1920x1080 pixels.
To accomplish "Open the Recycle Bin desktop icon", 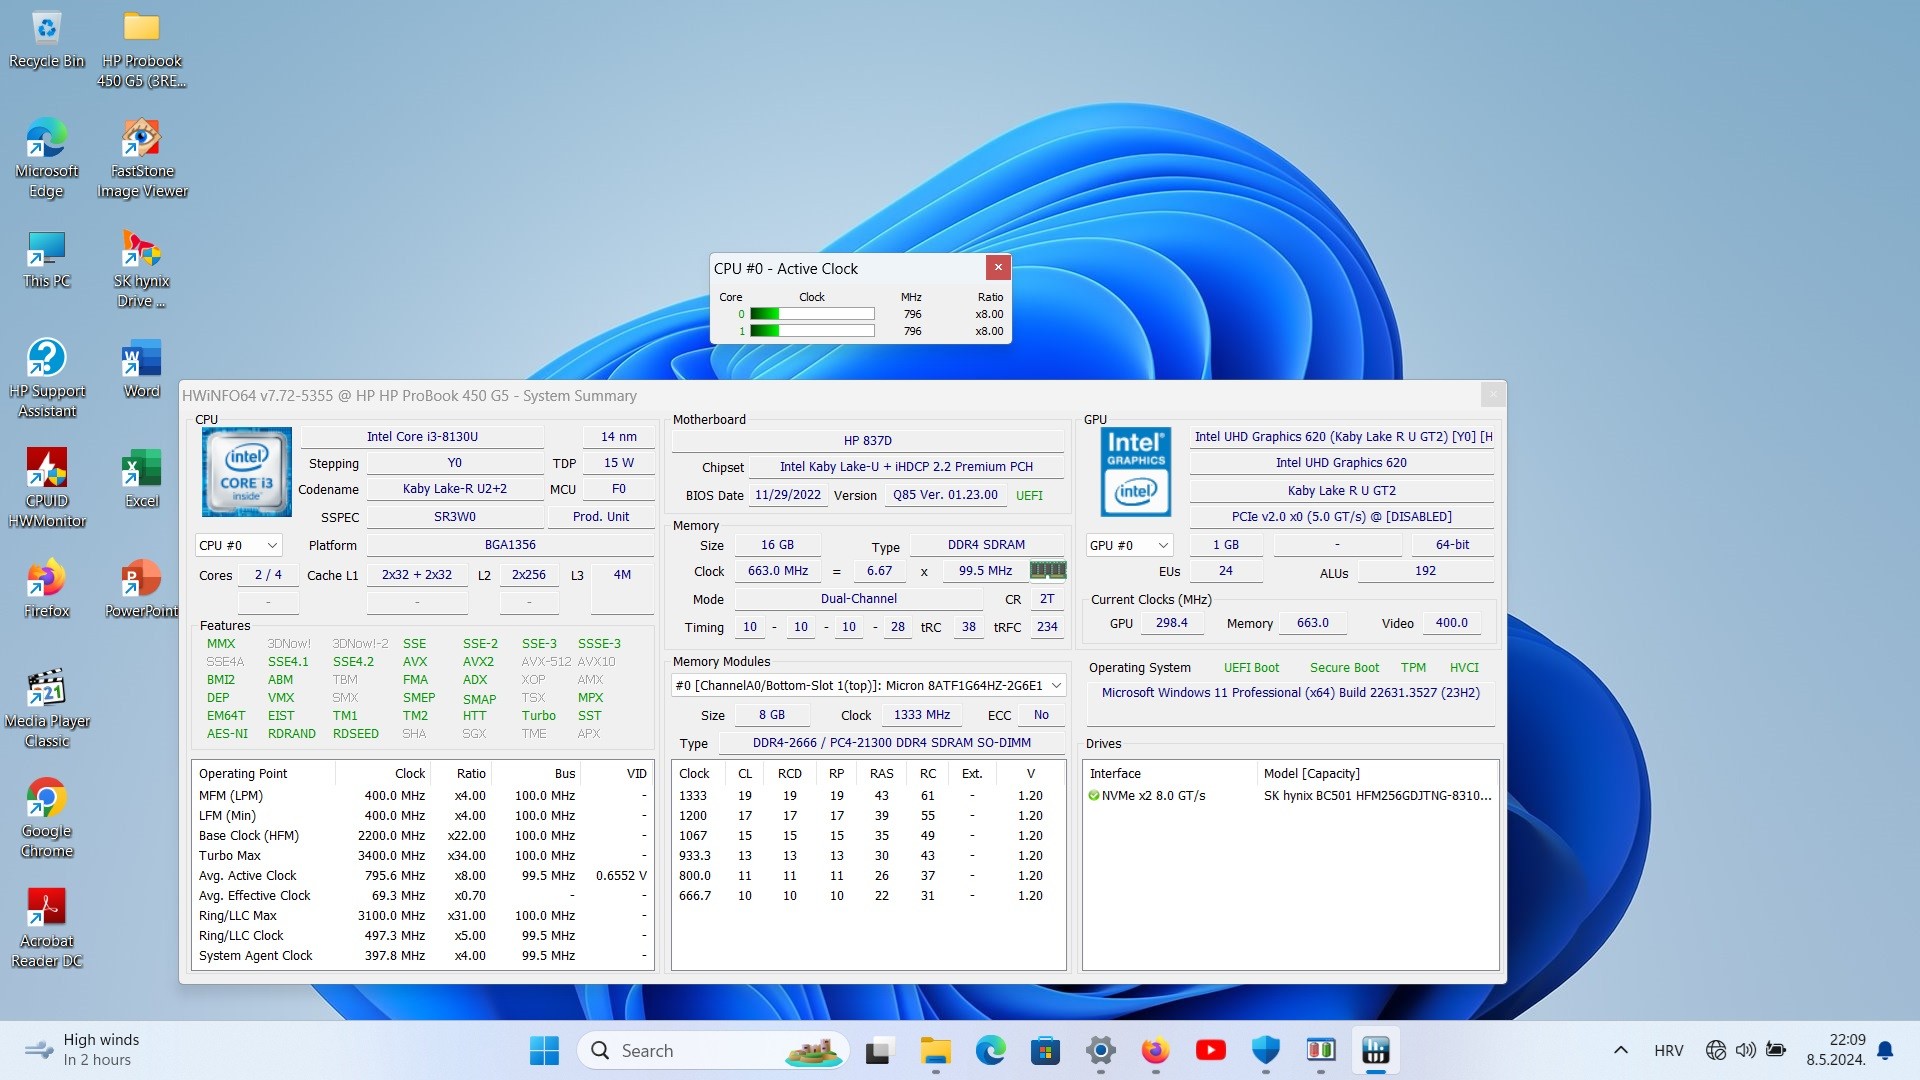I will (46, 40).
